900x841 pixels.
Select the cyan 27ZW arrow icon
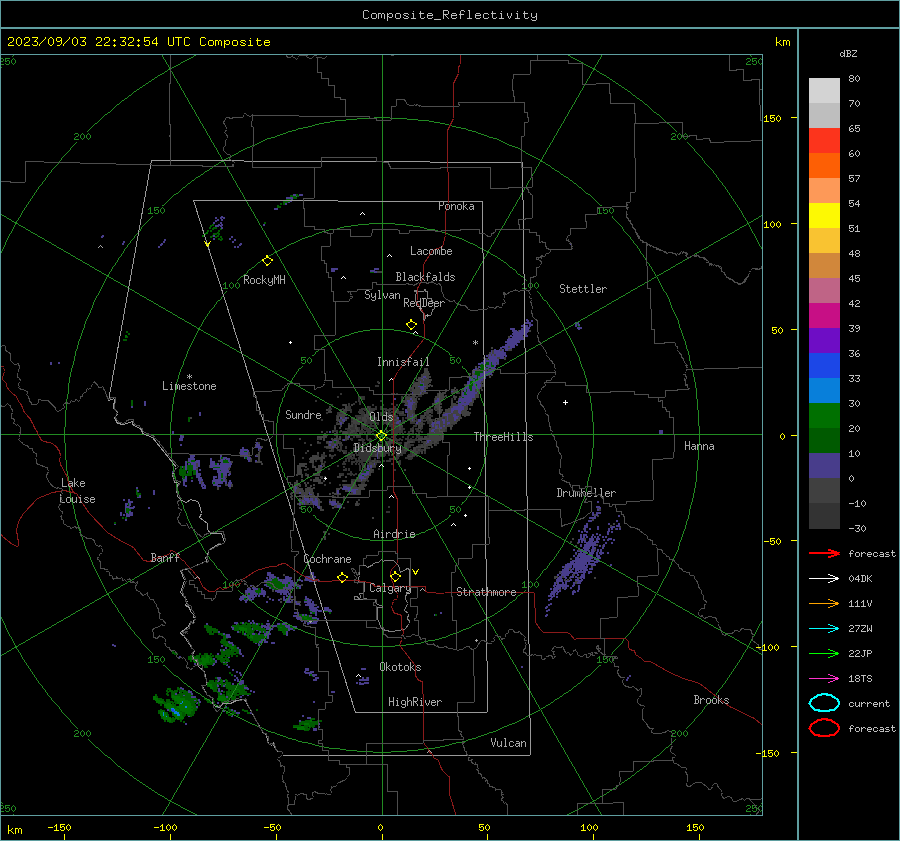coord(824,629)
